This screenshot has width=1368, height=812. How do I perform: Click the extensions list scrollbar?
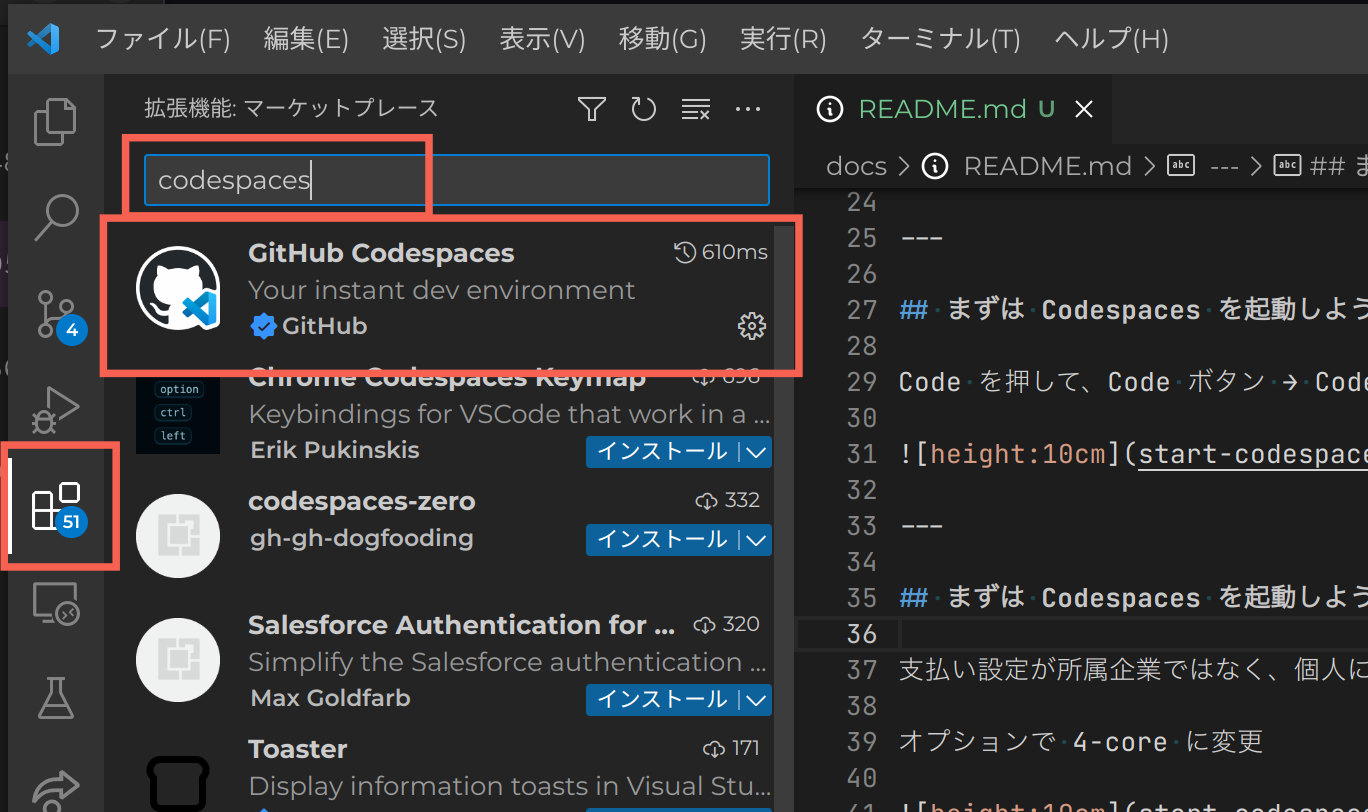784,300
